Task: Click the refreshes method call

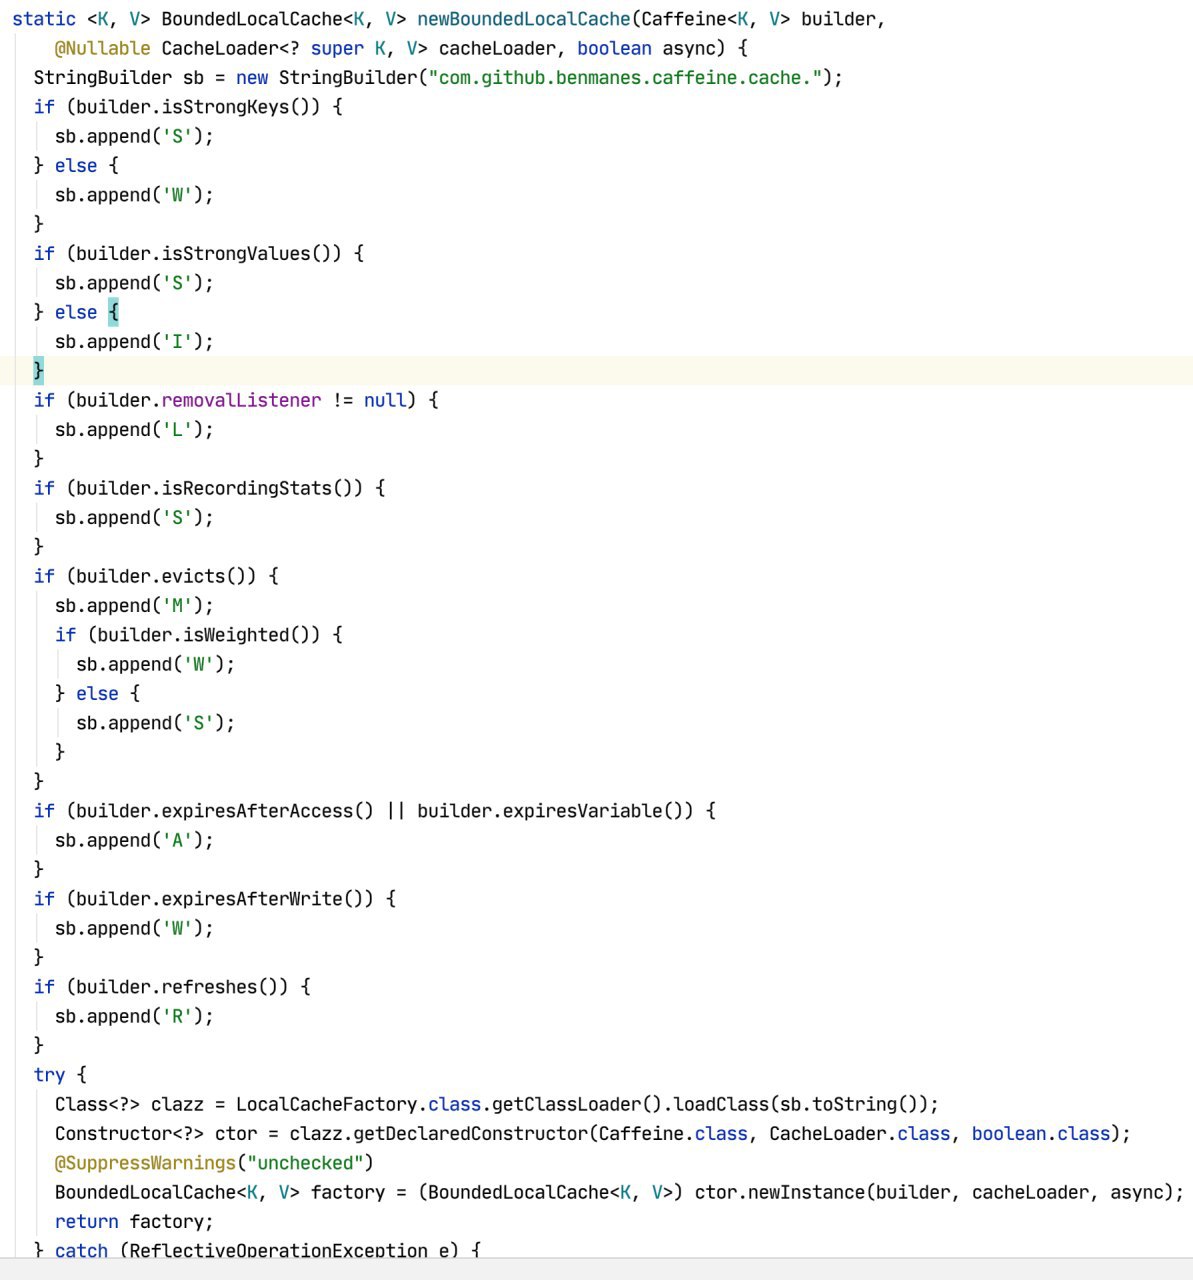Action: tap(210, 987)
